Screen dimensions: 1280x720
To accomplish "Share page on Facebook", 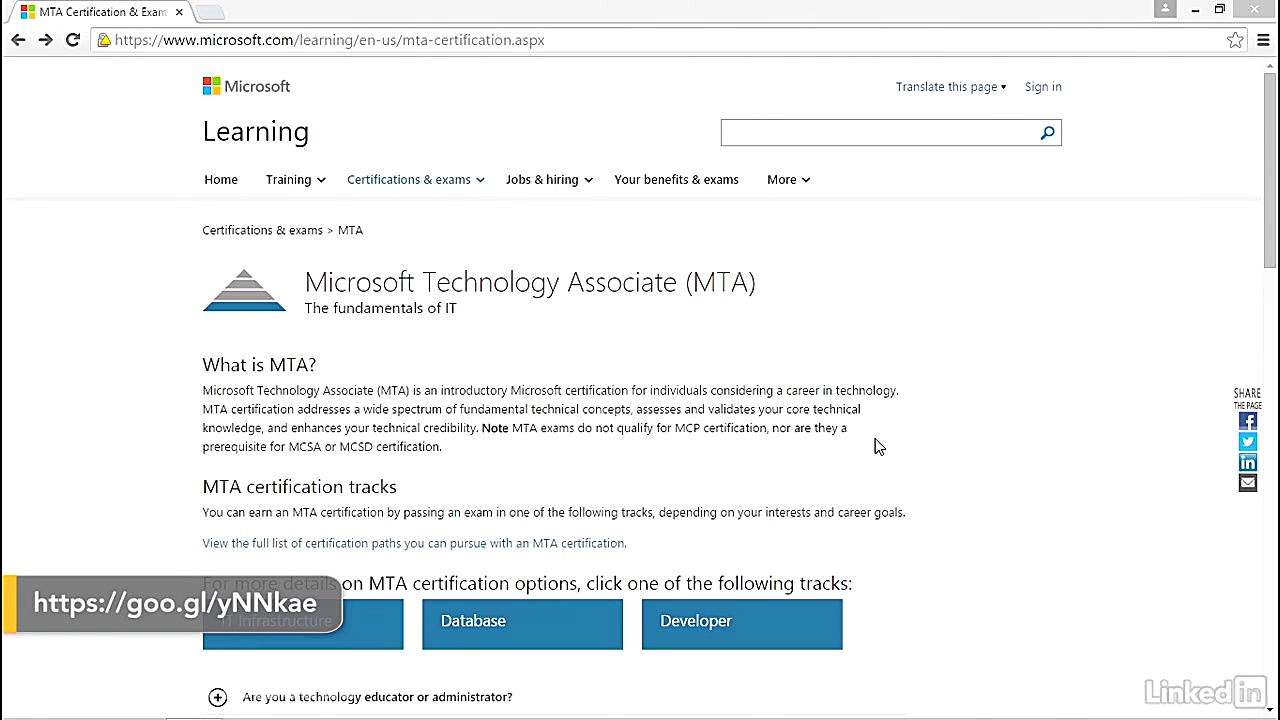I will pos(1247,422).
